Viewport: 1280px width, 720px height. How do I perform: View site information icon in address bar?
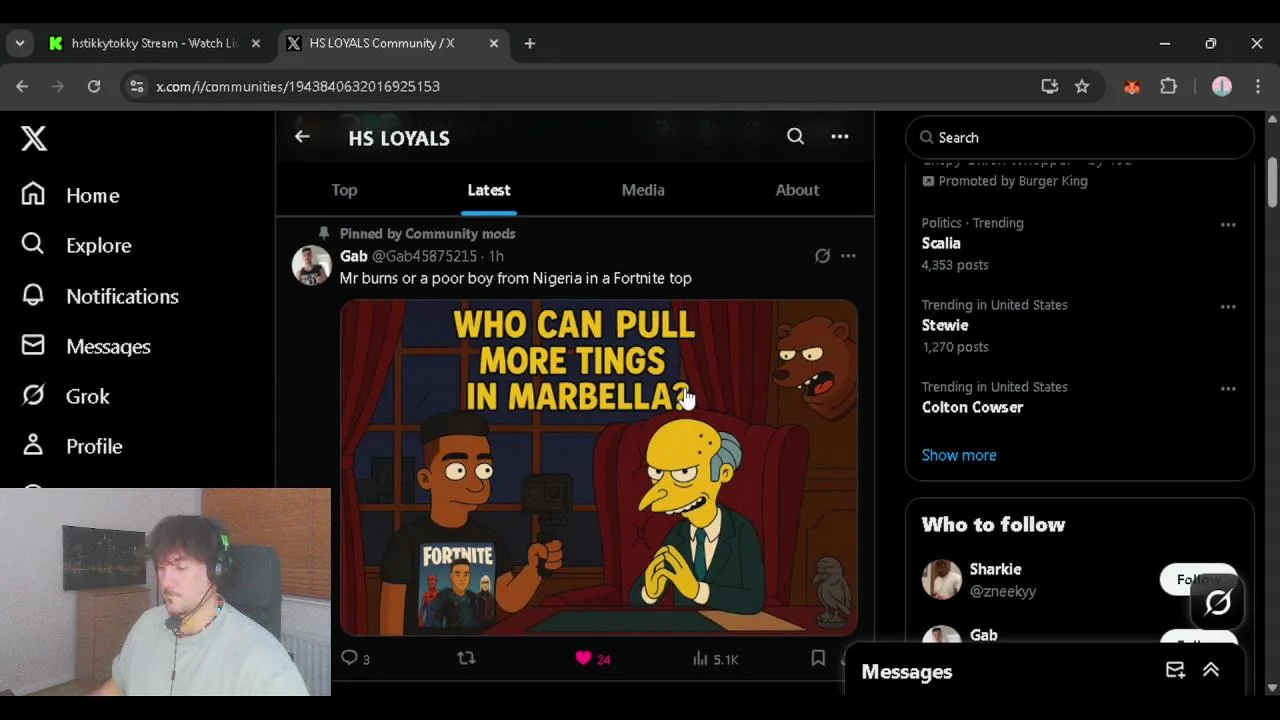coord(137,86)
